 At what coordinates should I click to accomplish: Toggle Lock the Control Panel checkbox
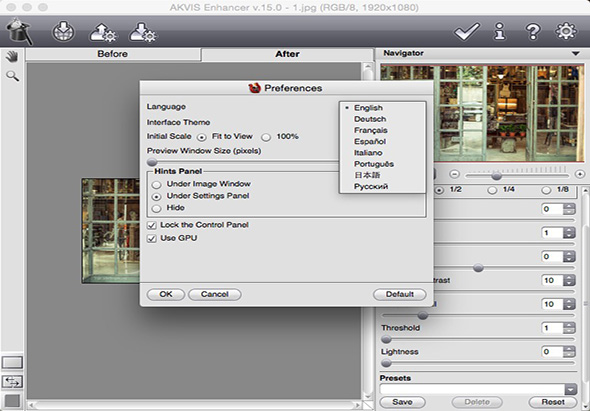point(152,225)
